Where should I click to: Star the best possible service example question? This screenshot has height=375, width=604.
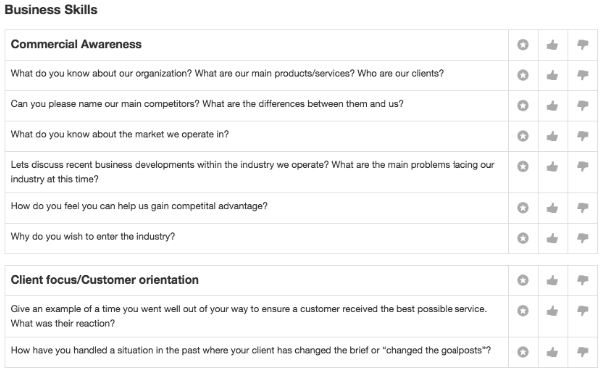point(523,310)
